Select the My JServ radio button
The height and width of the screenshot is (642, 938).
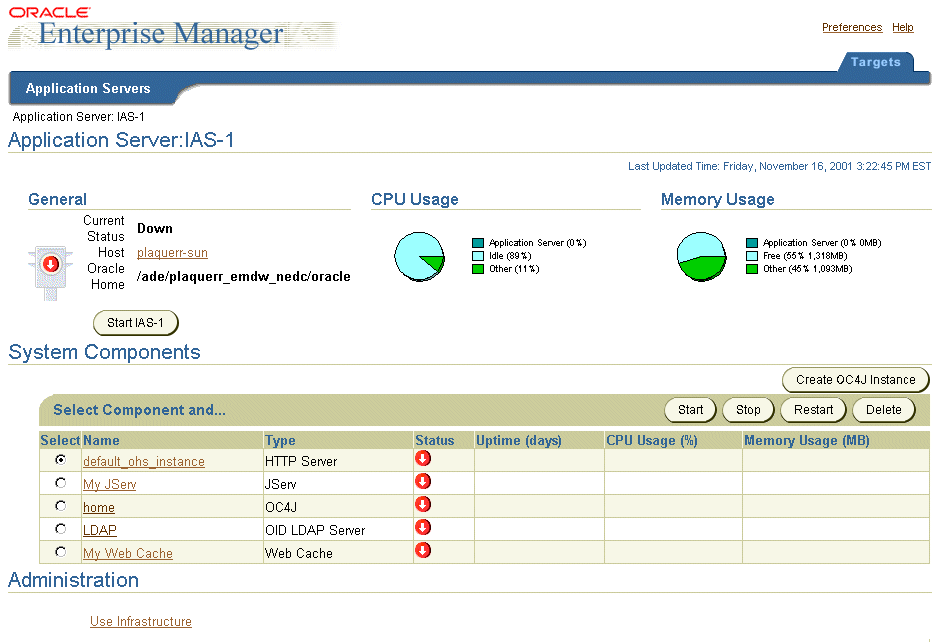click(x=60, y=482)
